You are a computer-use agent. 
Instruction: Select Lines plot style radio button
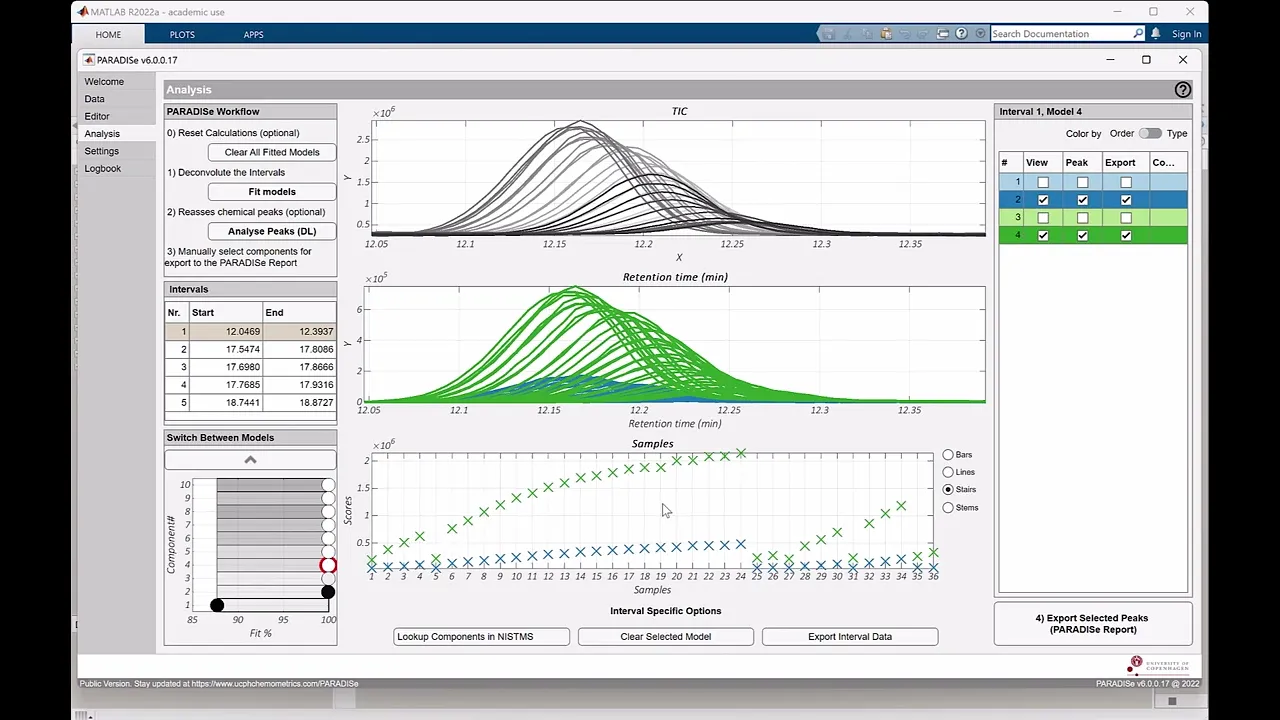coord(948,472)
